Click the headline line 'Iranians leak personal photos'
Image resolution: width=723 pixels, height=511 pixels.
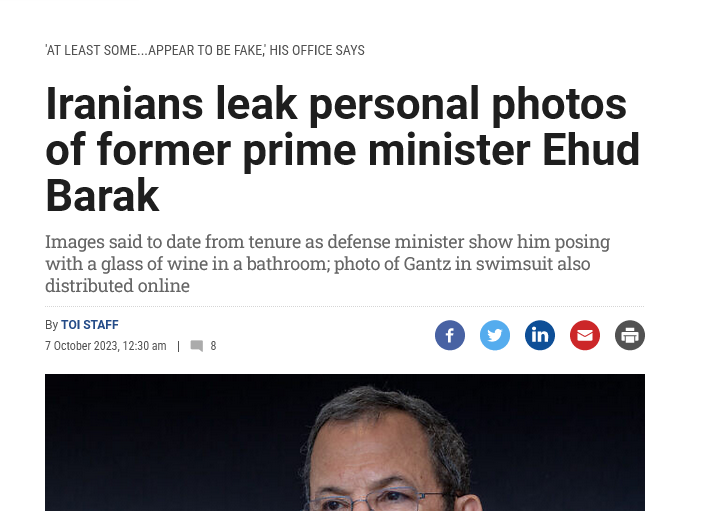click(336, 104)
